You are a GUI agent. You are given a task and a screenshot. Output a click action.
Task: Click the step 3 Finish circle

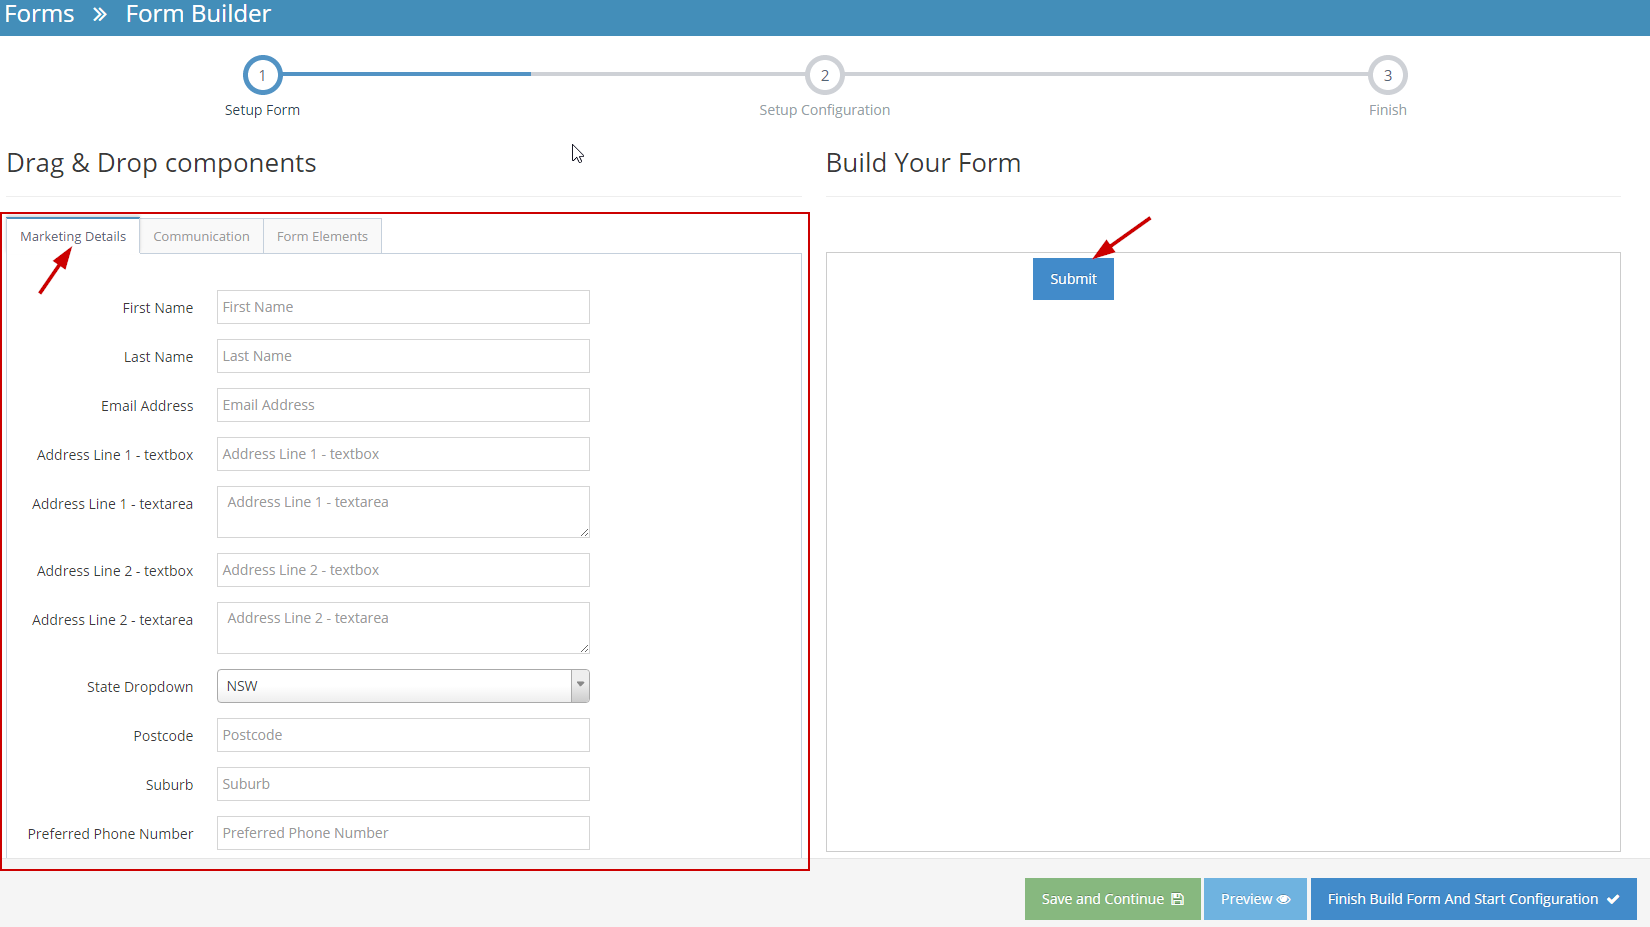(1387, 74)
